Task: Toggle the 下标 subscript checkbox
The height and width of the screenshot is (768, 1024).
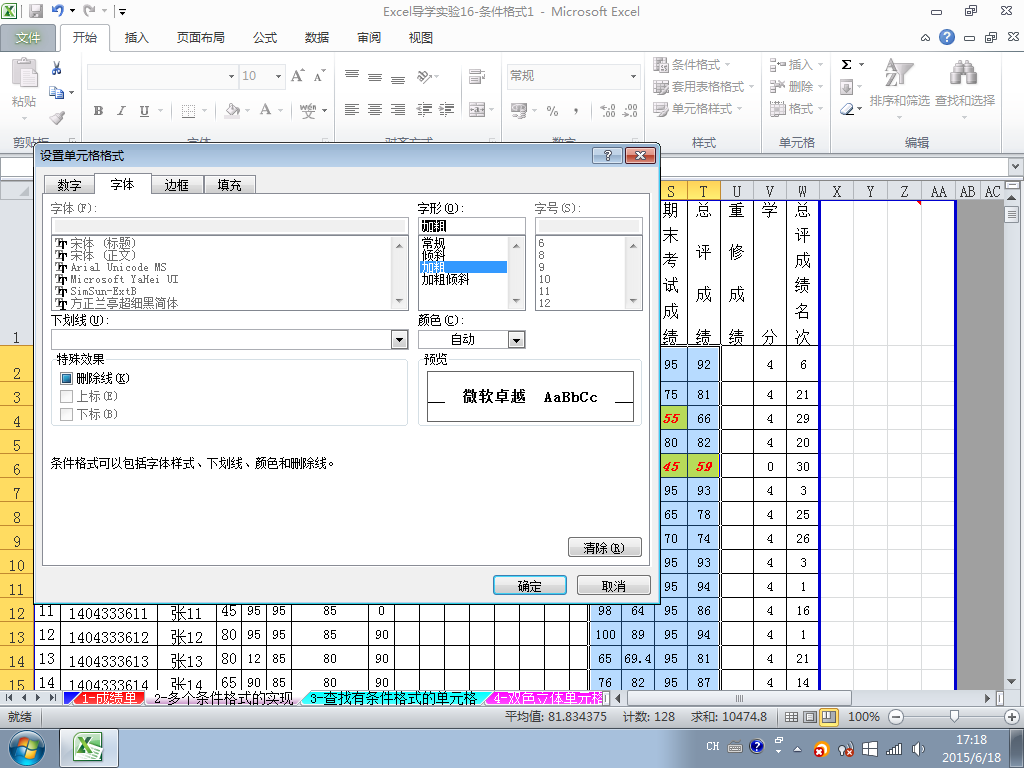Action: pos(66,414)
